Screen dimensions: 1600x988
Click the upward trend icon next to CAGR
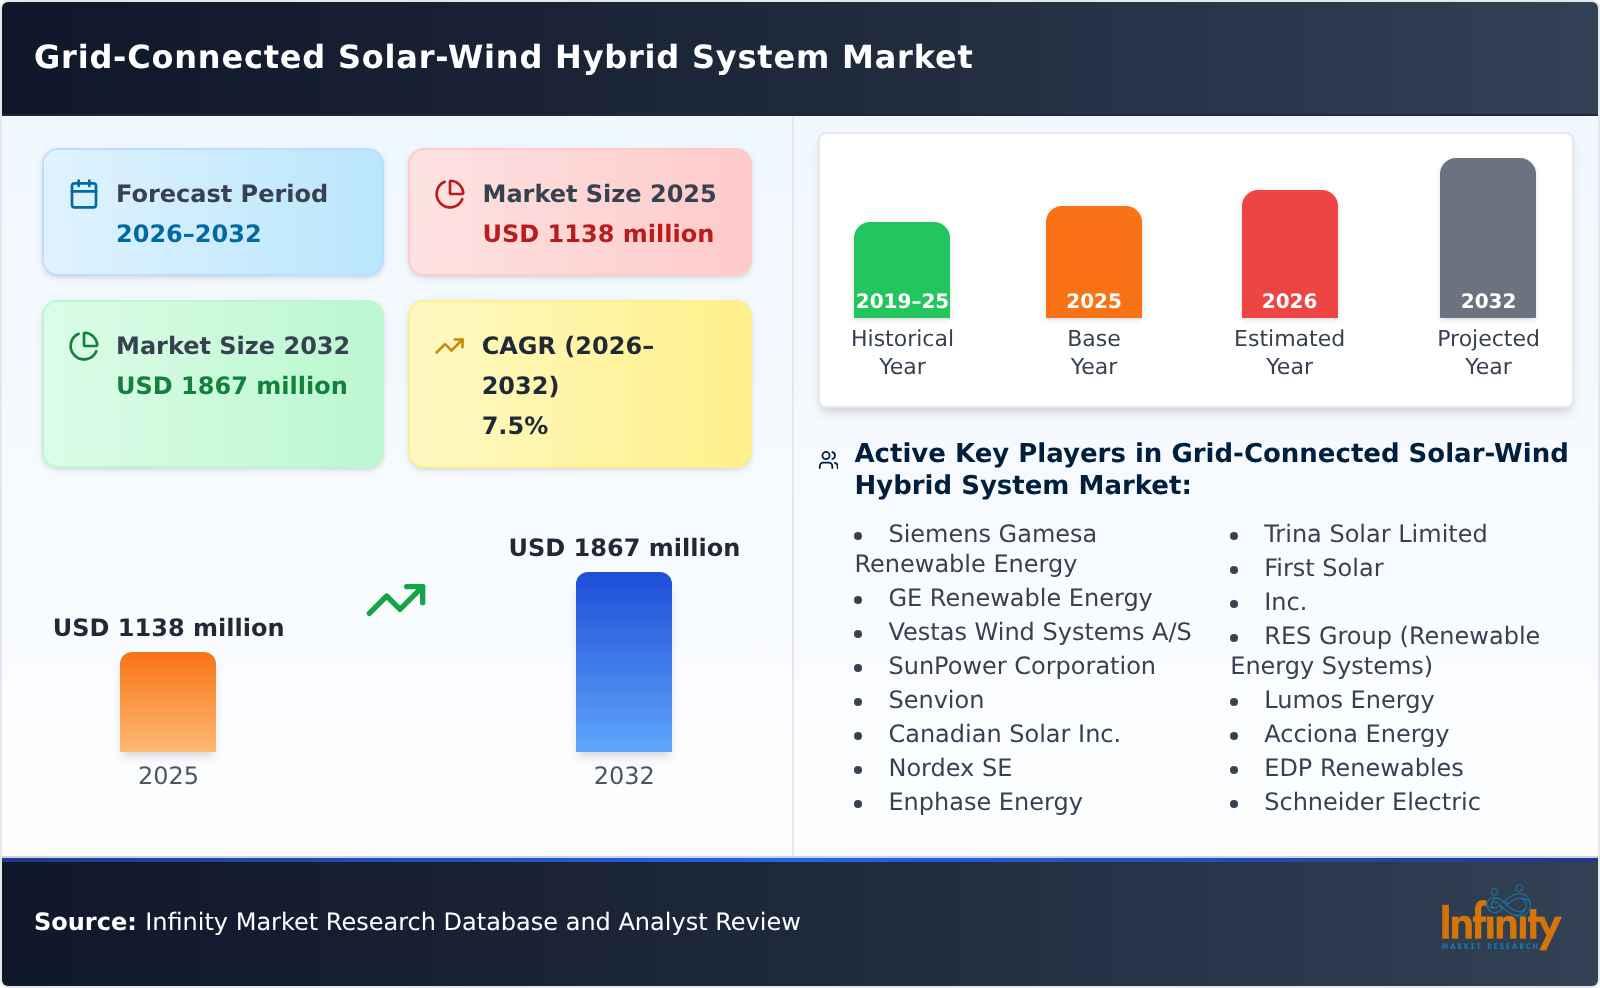(x=450, y=344)
